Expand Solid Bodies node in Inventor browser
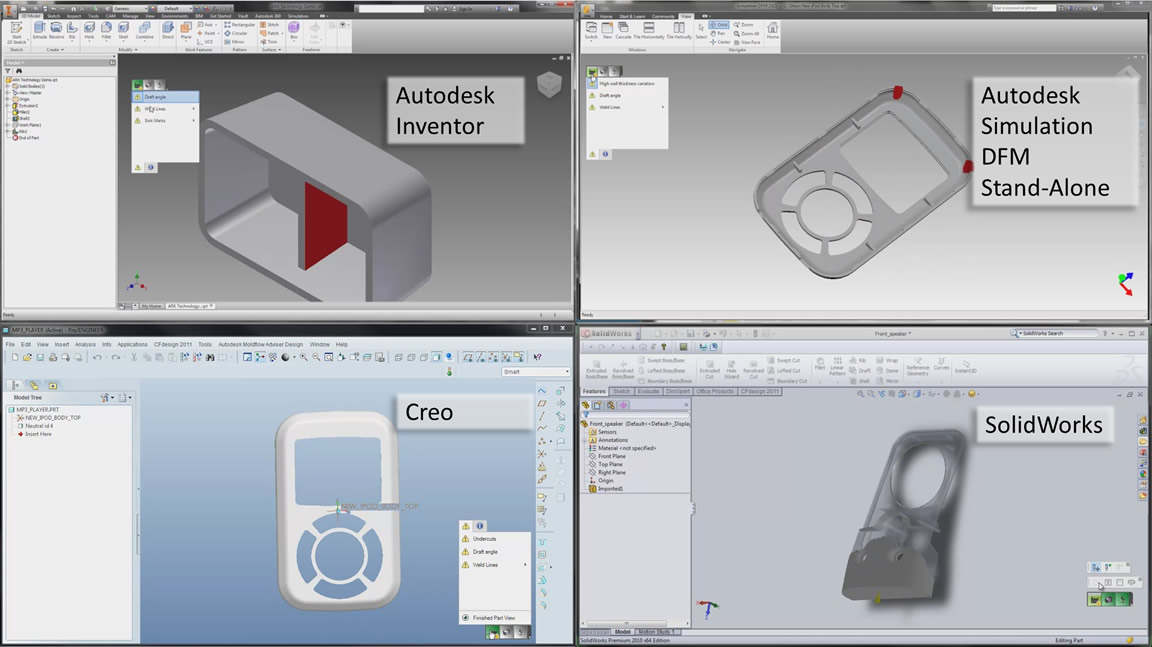Viewport: 1152px width, 647px height. (7, 87)
